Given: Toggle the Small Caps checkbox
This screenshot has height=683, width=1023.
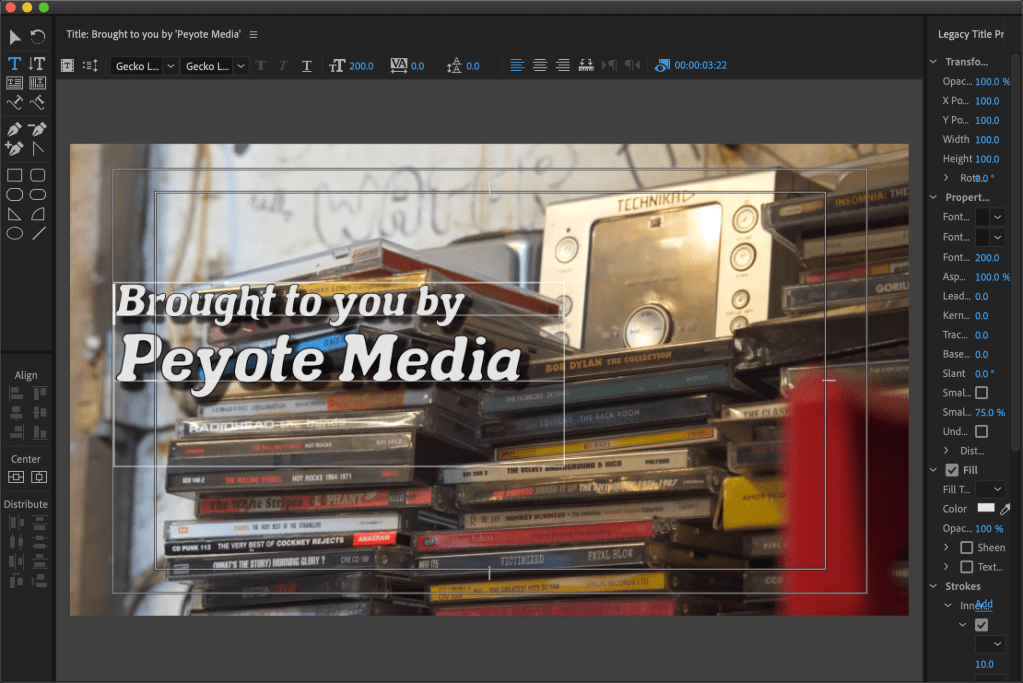Looking at the screenshot, I should [981, 393].
